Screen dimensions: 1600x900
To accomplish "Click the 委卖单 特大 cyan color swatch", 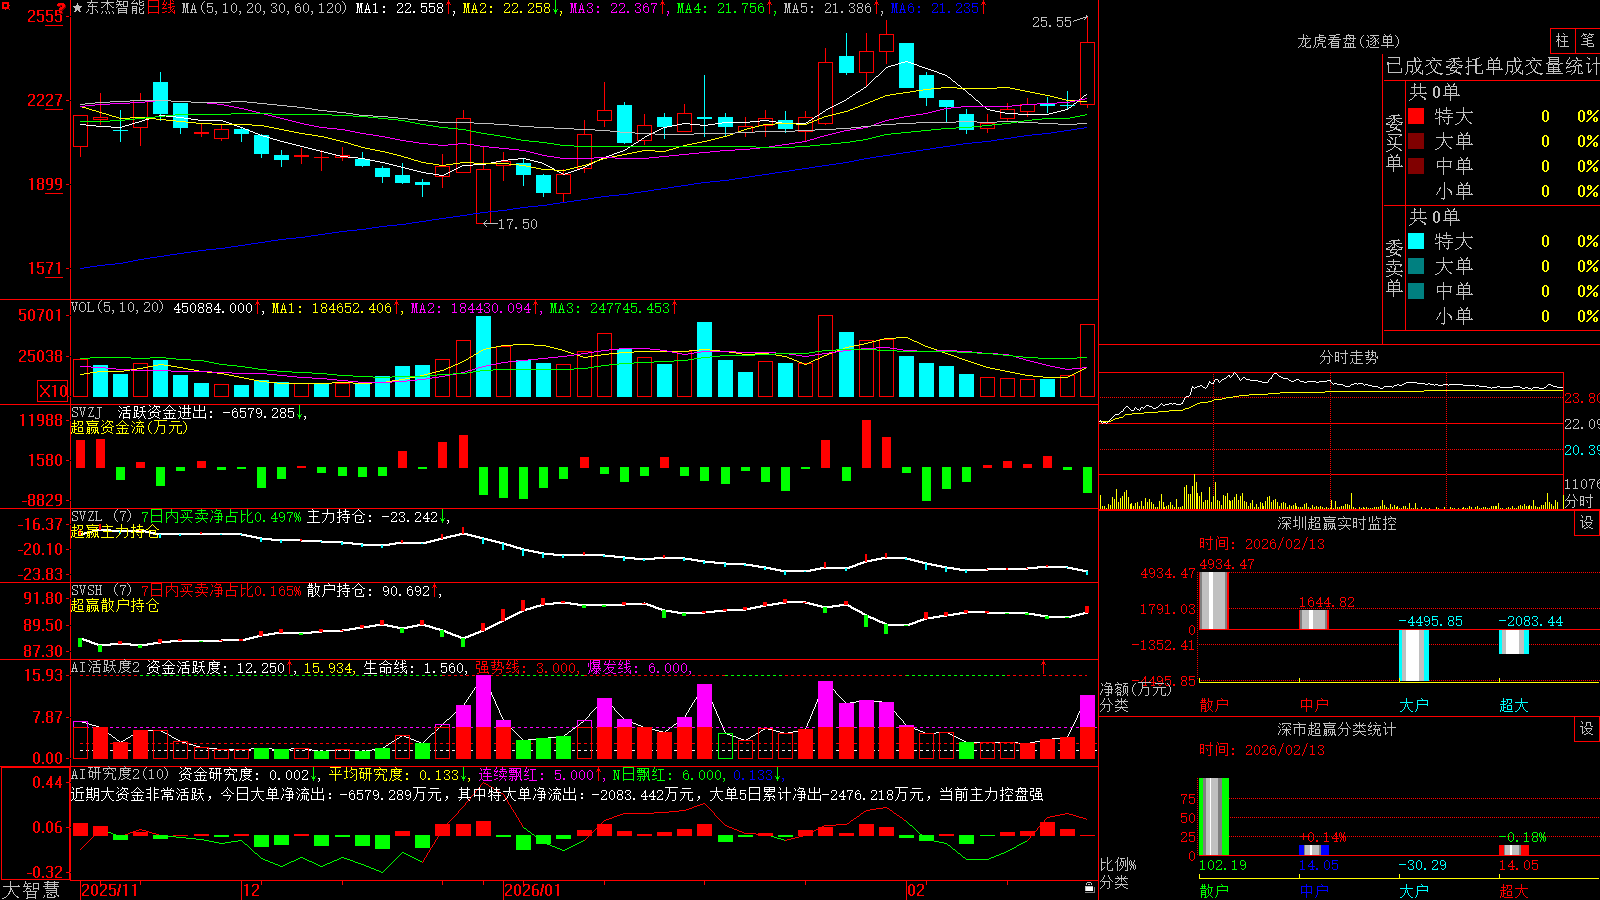I will pos(1416,241).
